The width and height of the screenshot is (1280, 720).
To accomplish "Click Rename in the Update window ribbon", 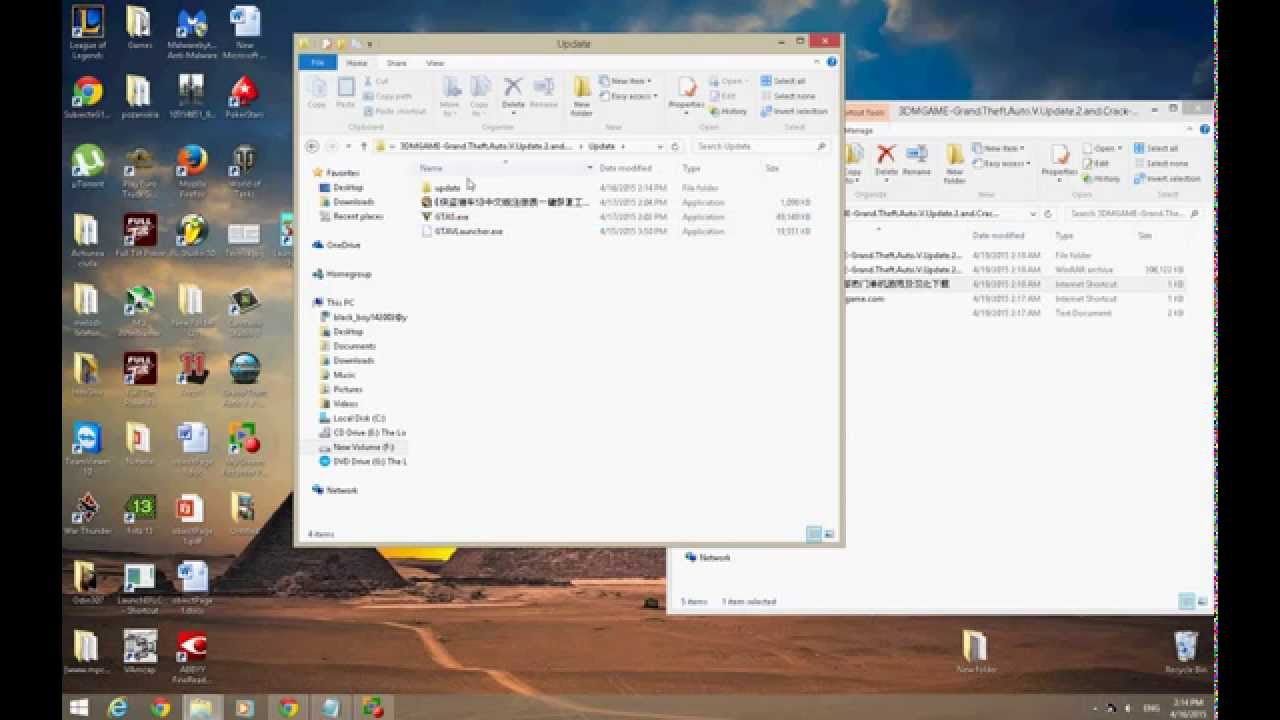I will [x=543, y=92].
